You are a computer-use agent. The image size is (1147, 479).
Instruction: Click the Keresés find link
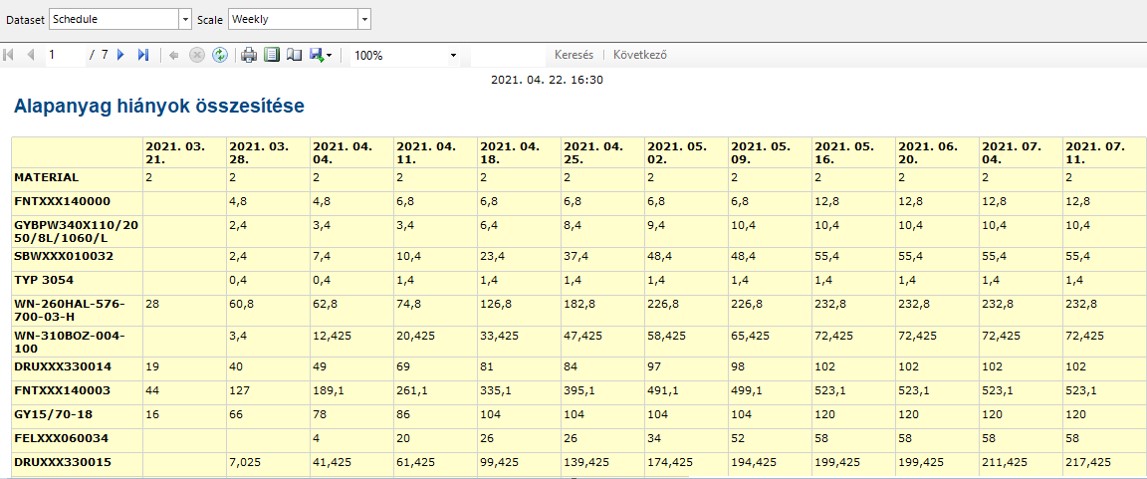click(574, 55)
